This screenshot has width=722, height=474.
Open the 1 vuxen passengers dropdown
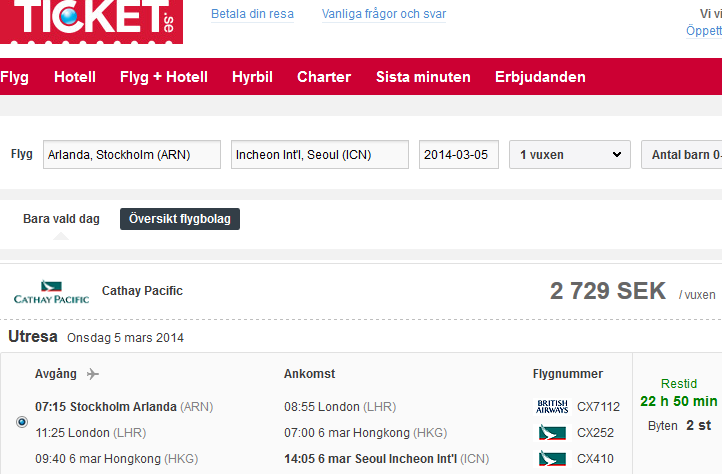point(569,155)
